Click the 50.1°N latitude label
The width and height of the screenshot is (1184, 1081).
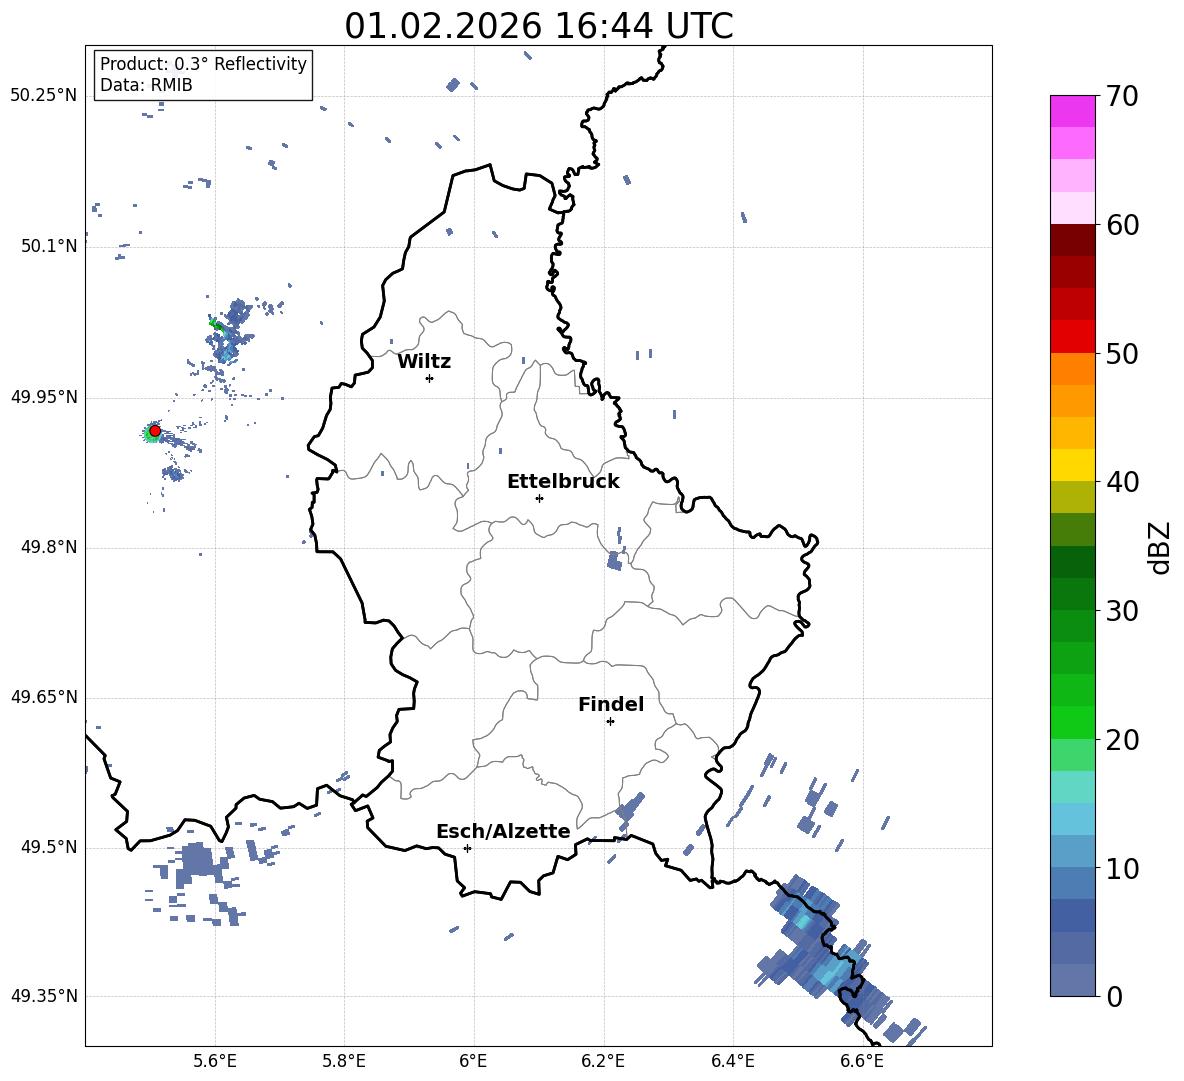[x=49, y=246]
